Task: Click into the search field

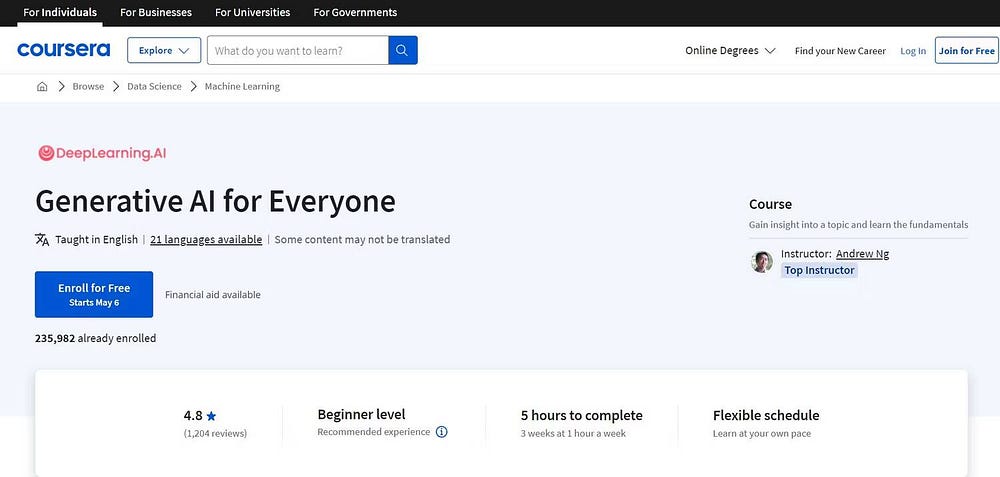Action: click(298, 50)
